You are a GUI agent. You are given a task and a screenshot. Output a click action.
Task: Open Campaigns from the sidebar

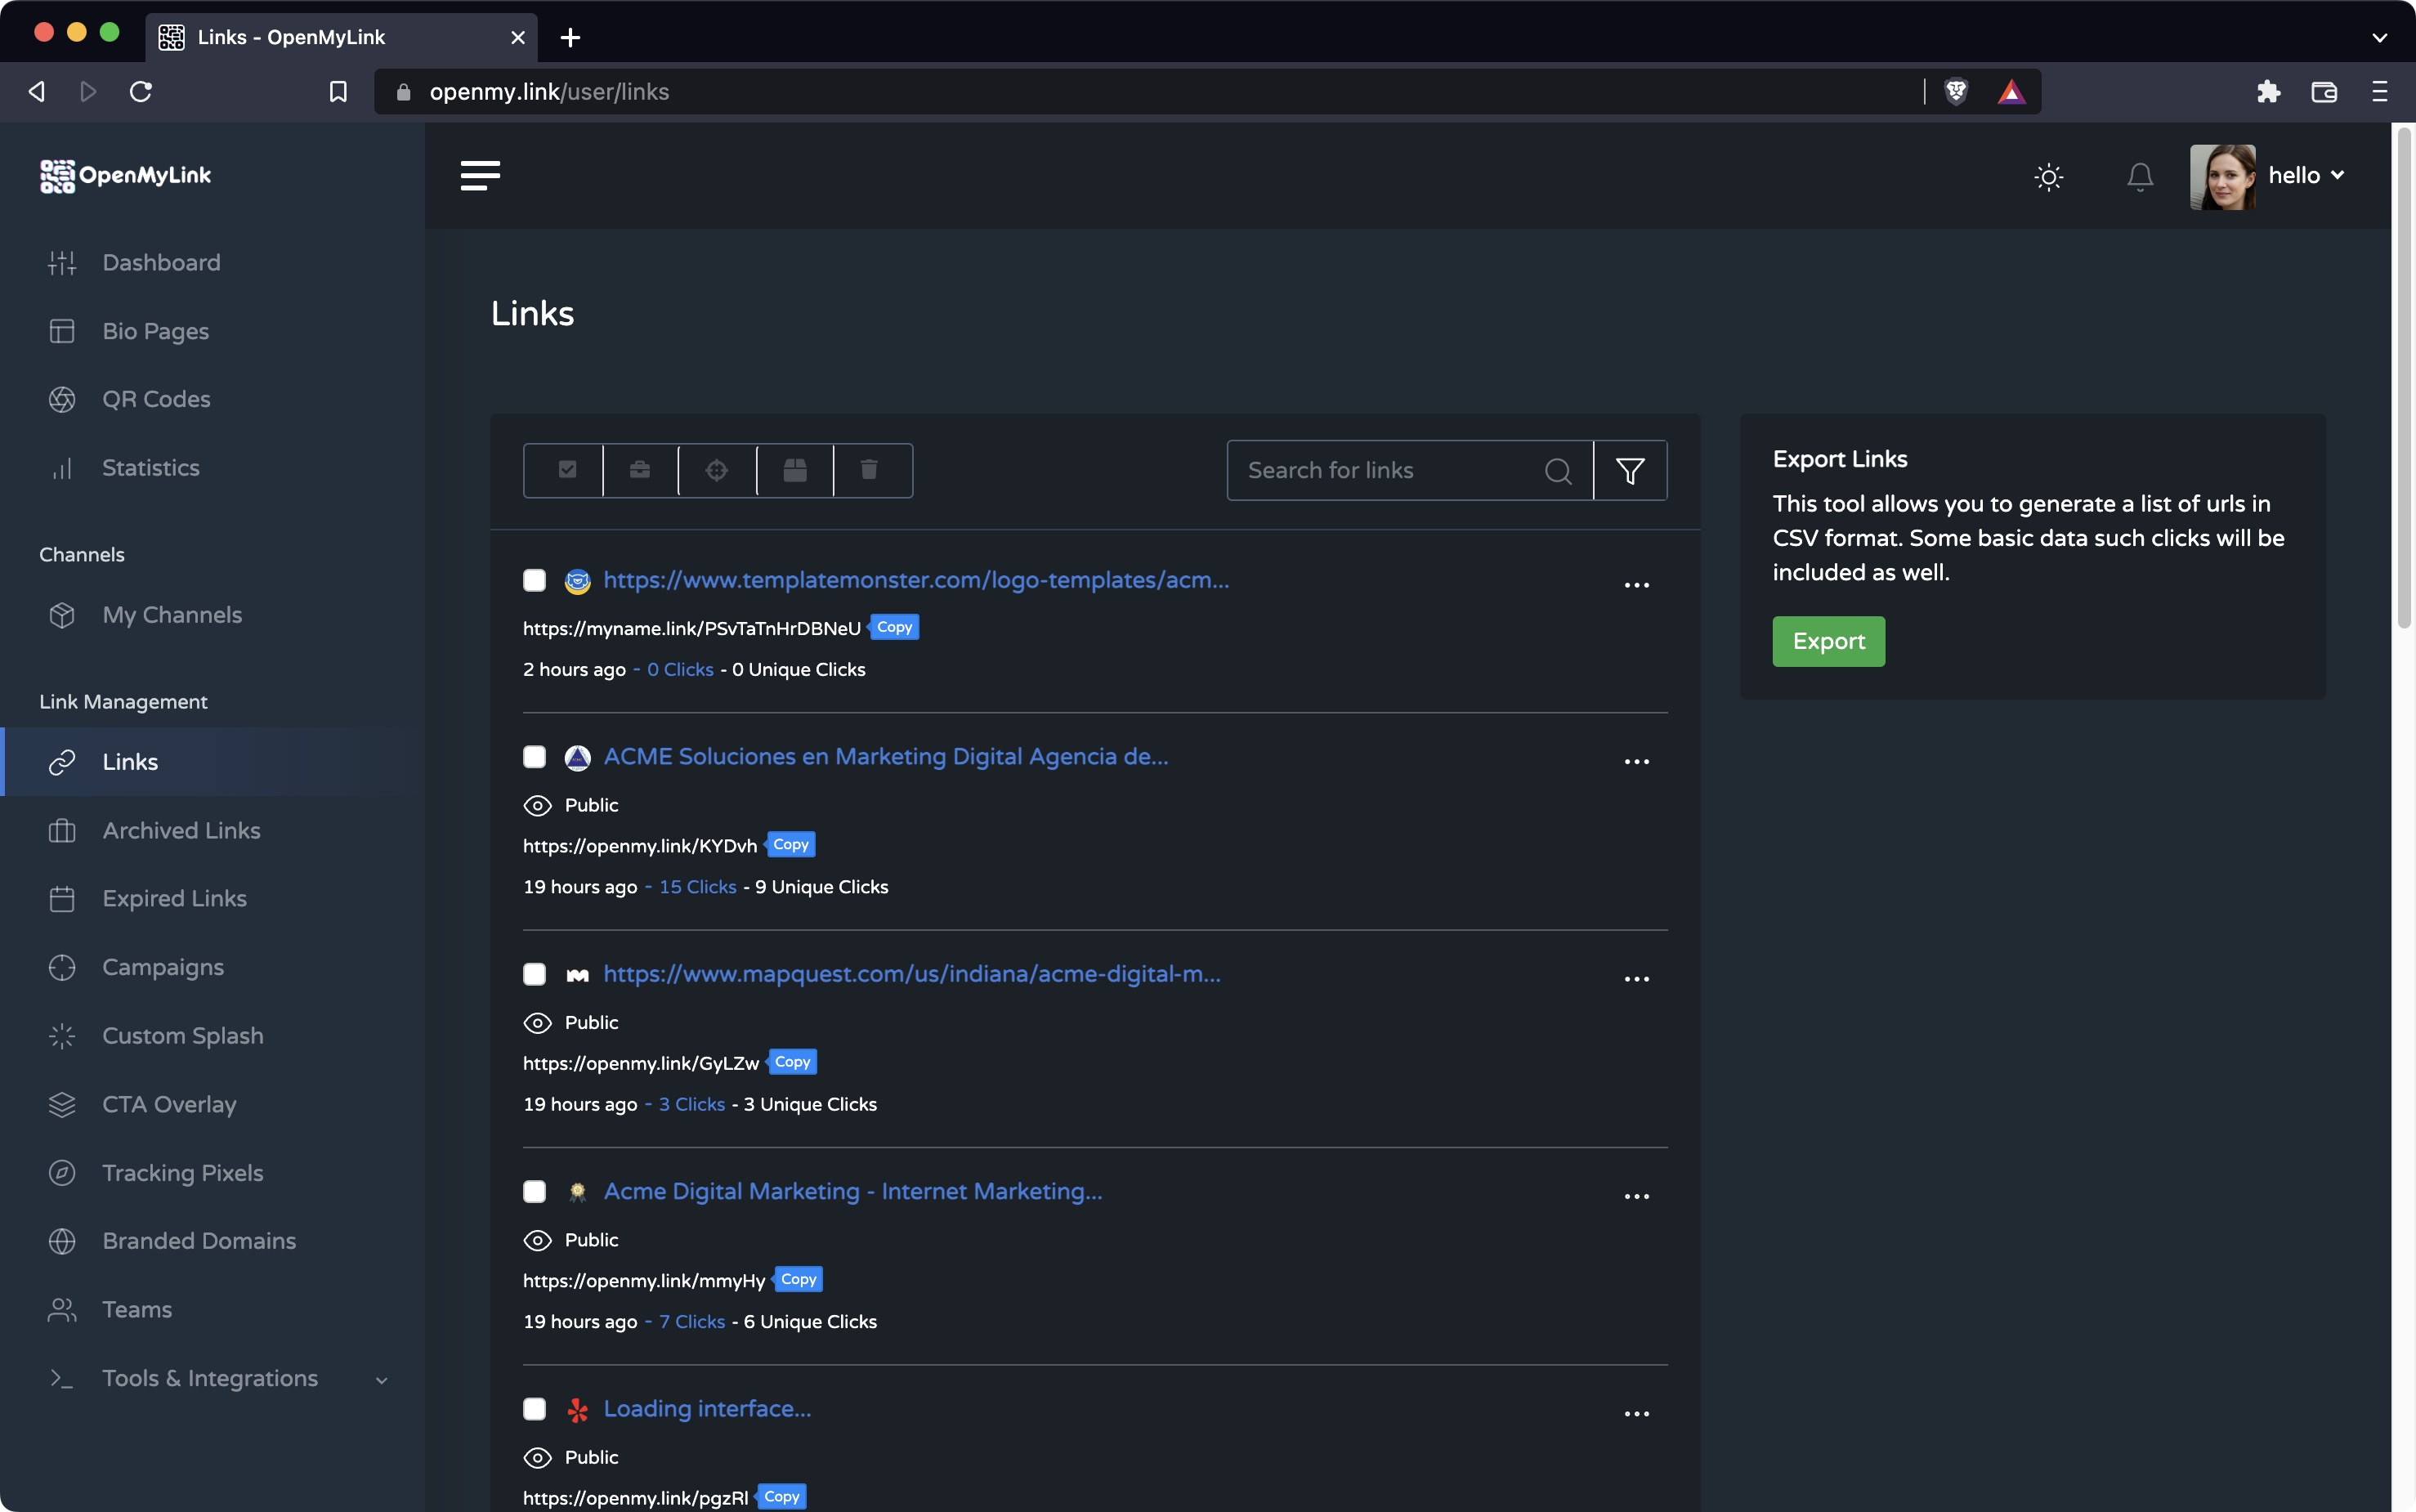163,967
